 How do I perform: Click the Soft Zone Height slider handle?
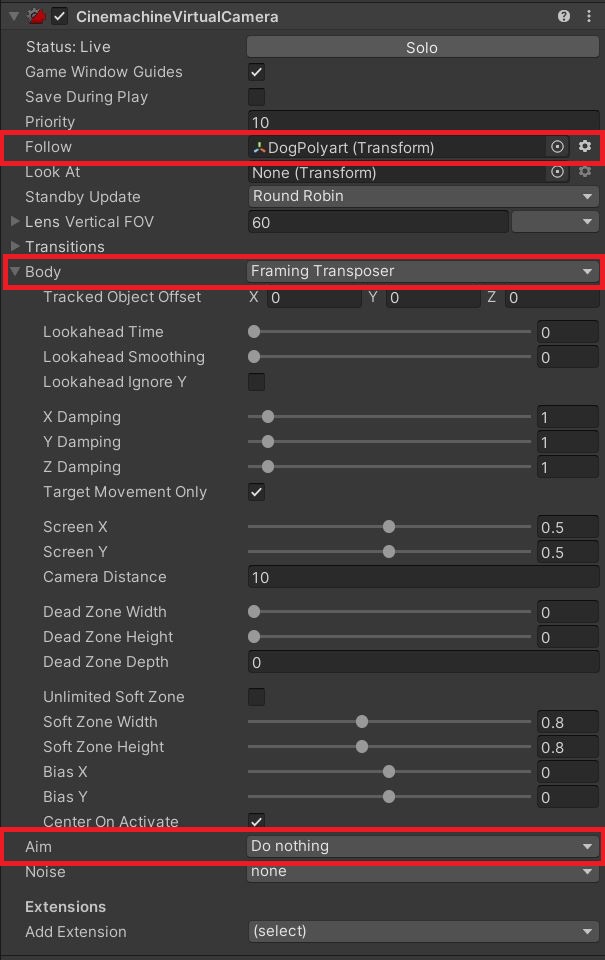362,746
